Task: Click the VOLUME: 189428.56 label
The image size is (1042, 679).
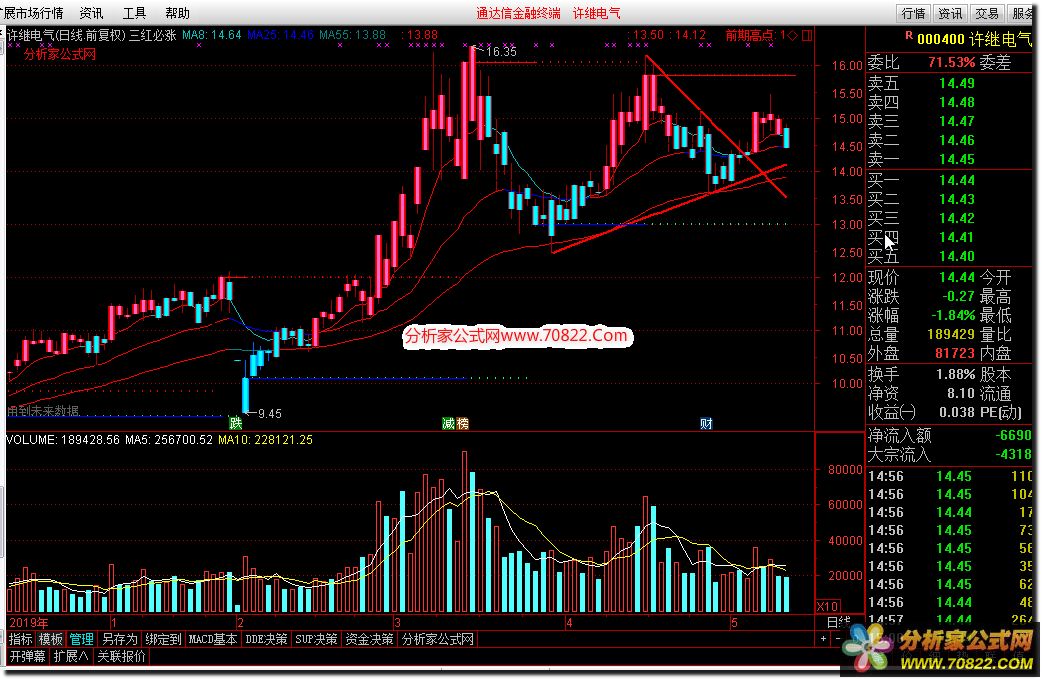Action: coord(63,440)
